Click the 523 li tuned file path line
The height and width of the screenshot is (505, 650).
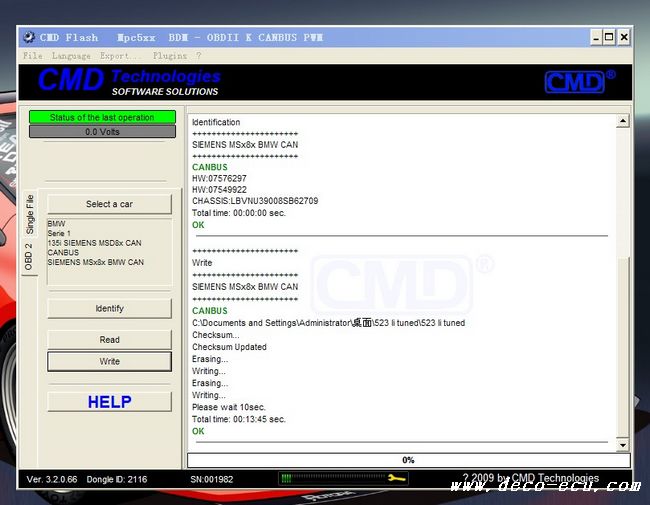coord(328,323)
